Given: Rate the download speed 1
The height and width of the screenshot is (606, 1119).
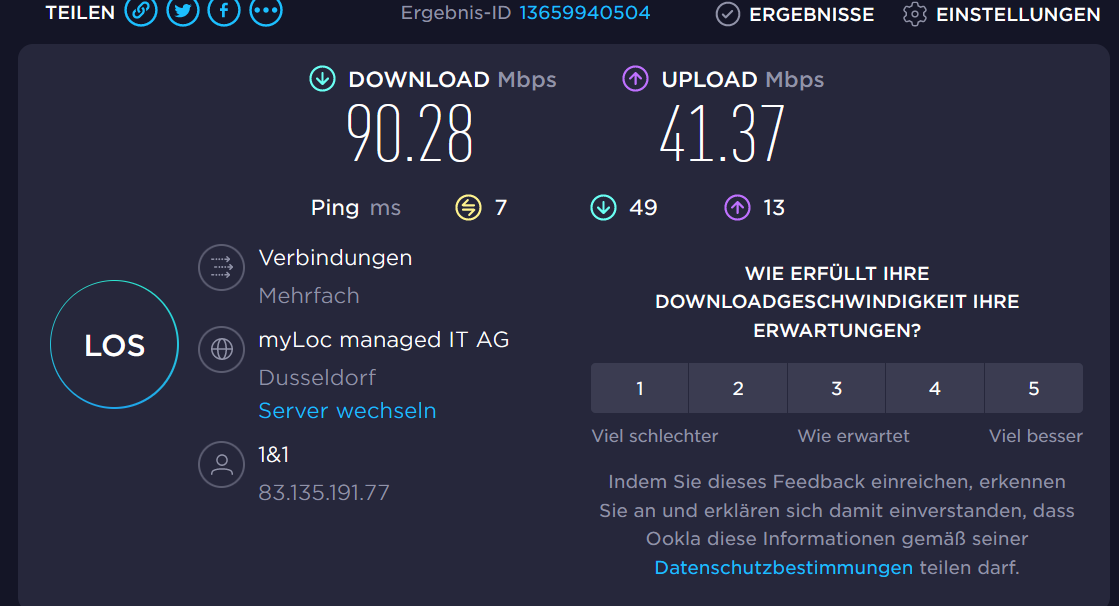Looking at the screenshot, I should 640,388.
